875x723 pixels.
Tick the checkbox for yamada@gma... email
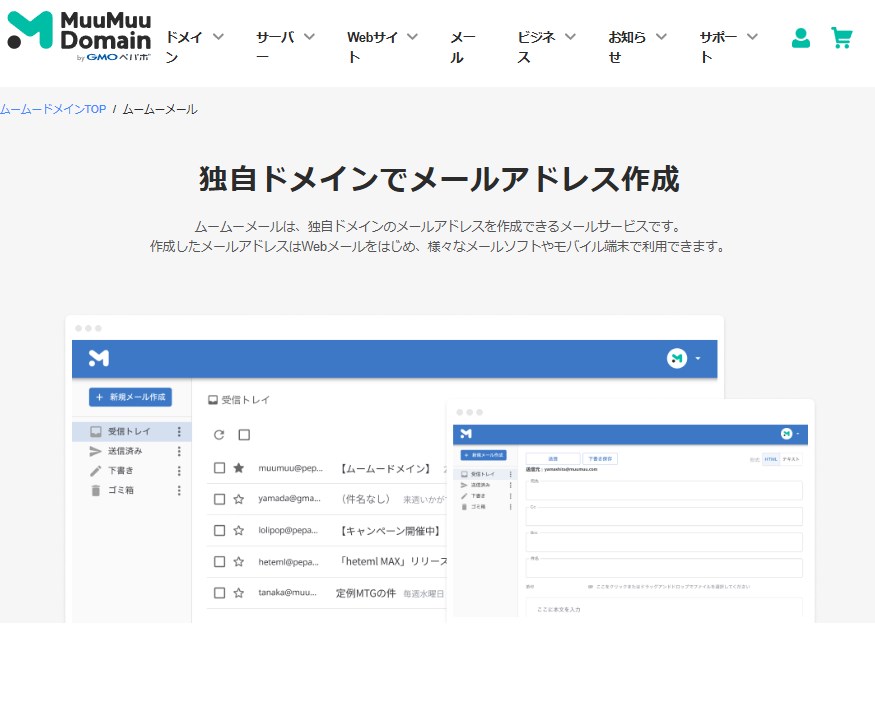click(x=220, y=499)
